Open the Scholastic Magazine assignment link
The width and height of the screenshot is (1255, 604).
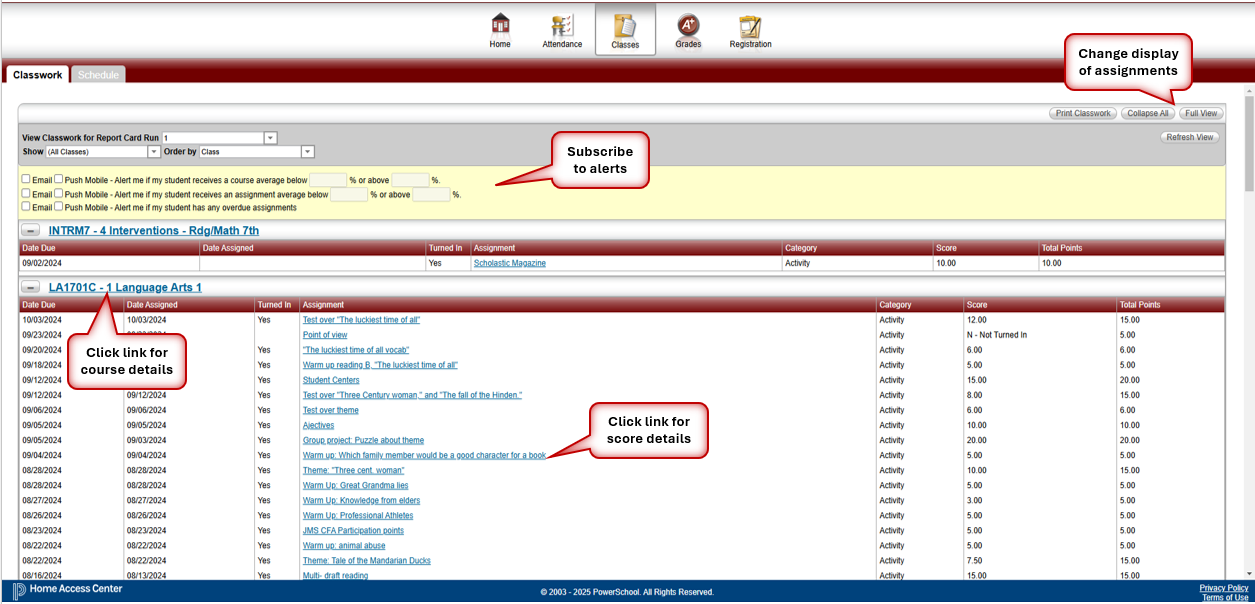coord(509,263)
